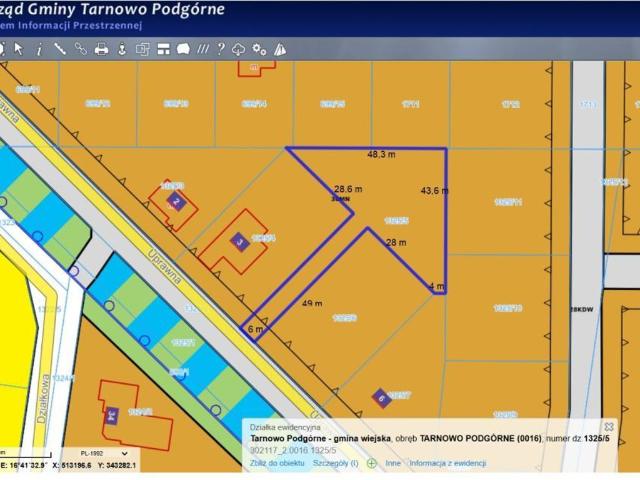Print the map using printer icon
640x480 pixels.
101,48
